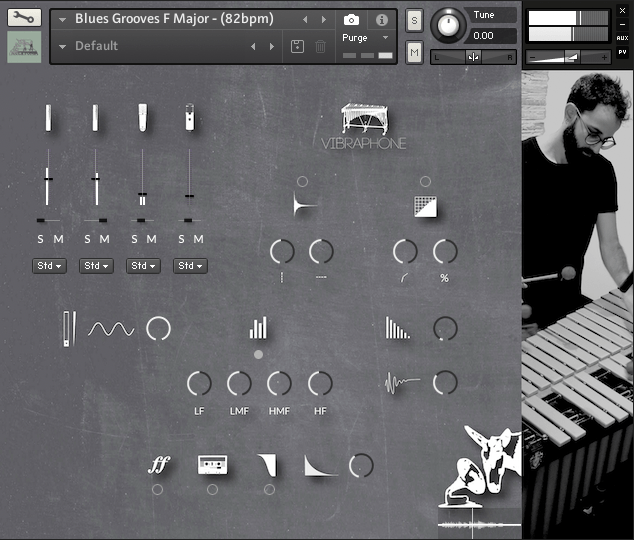Click the PV button
Screen dimensions: 634x540
click(622, 52)
